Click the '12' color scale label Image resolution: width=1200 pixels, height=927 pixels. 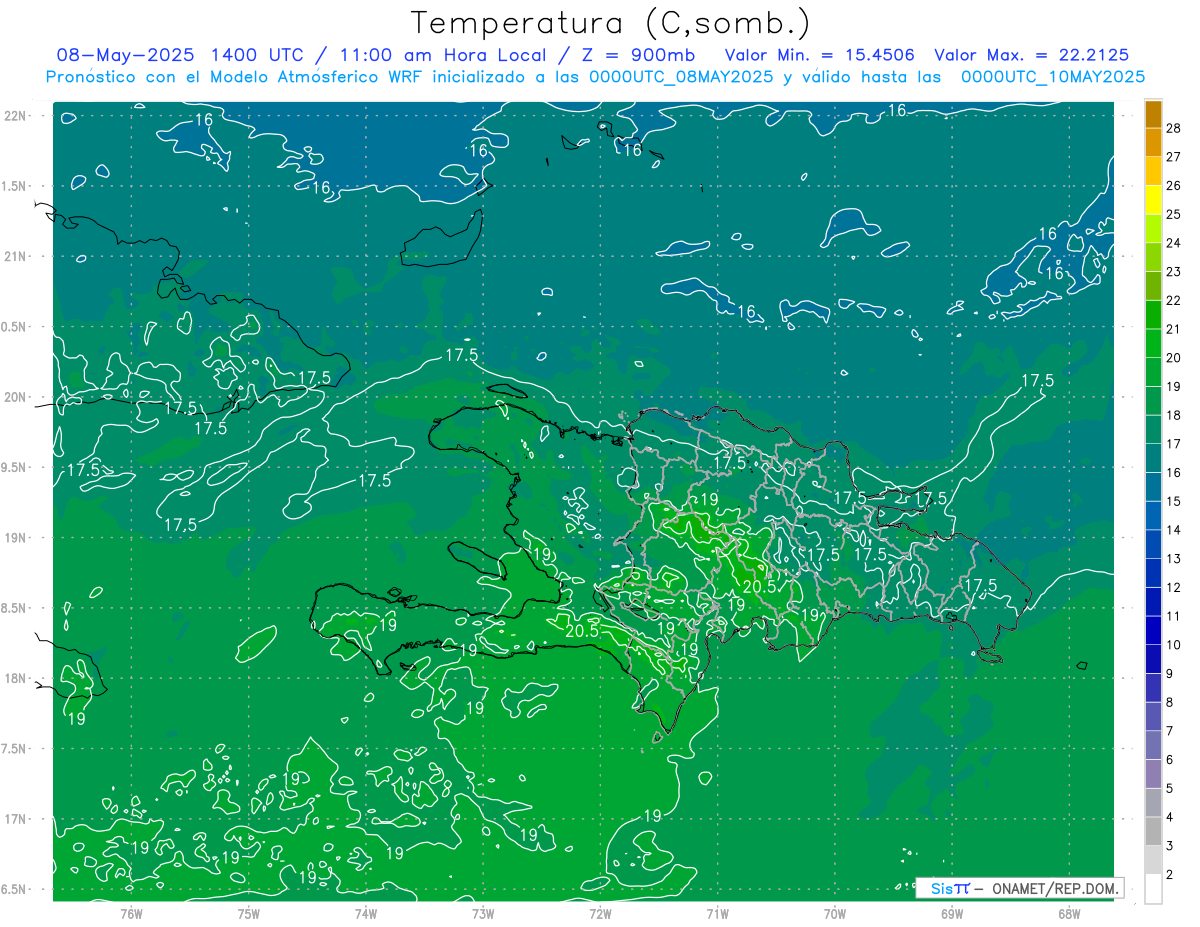(x=1173, y=587)
